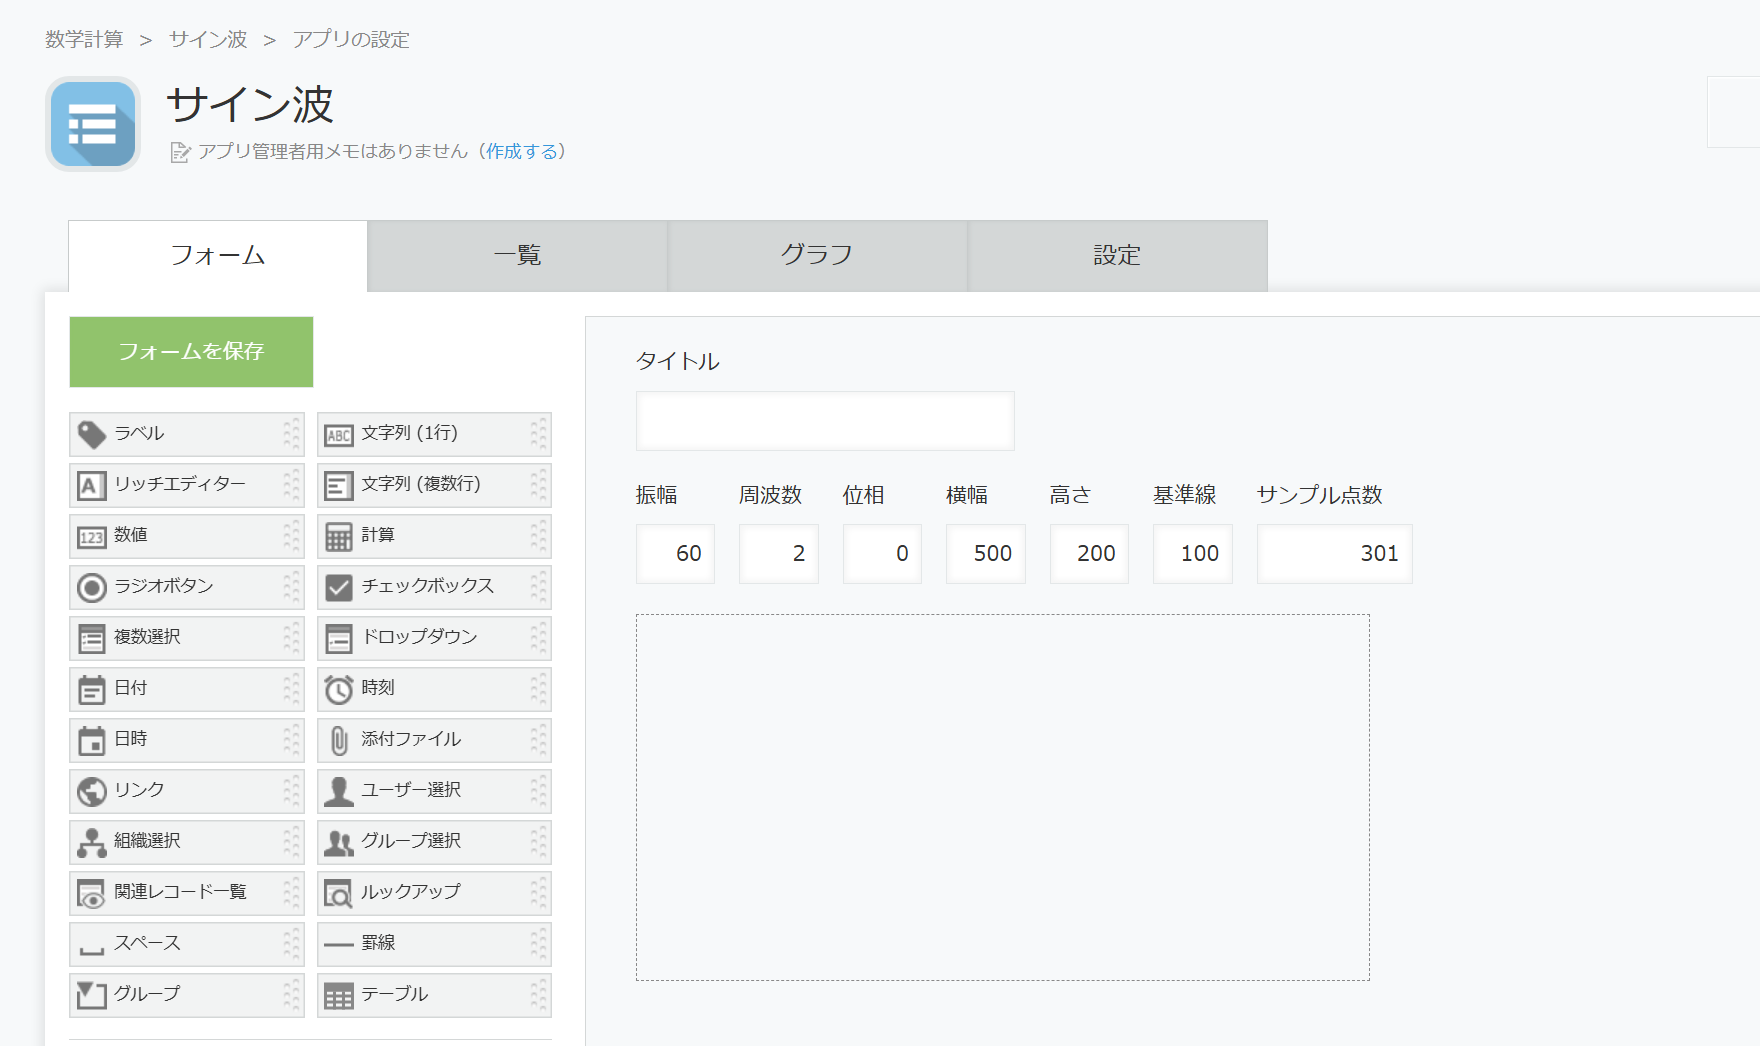Click the サイン波 app icon
This screenshot has height=1046, width=1760.
pyautogui.click(x=93, y=124)
